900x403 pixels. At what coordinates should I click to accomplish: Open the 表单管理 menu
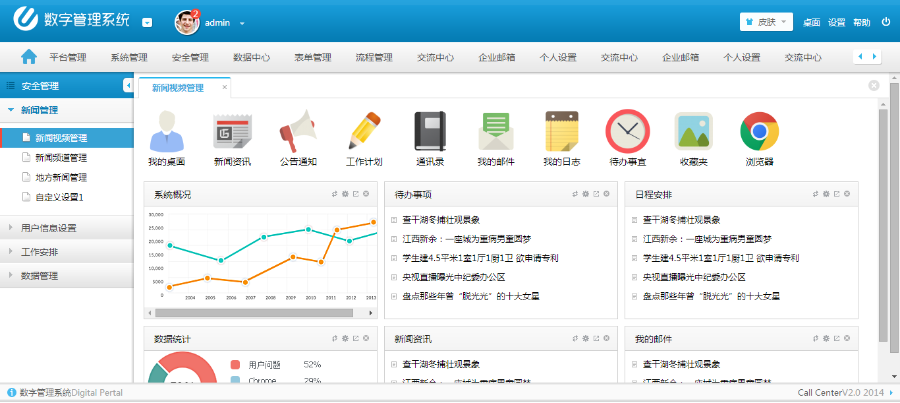point(313,57)
